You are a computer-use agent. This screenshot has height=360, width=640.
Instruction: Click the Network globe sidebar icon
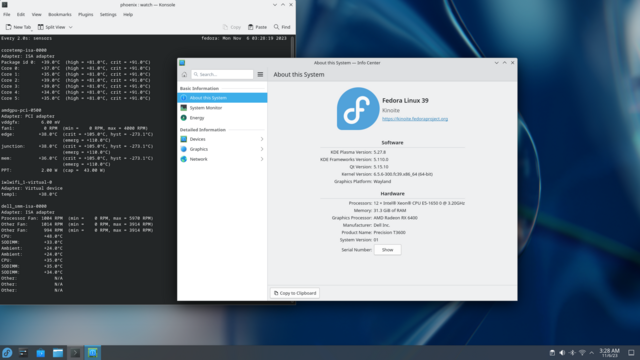pos(184,159)
